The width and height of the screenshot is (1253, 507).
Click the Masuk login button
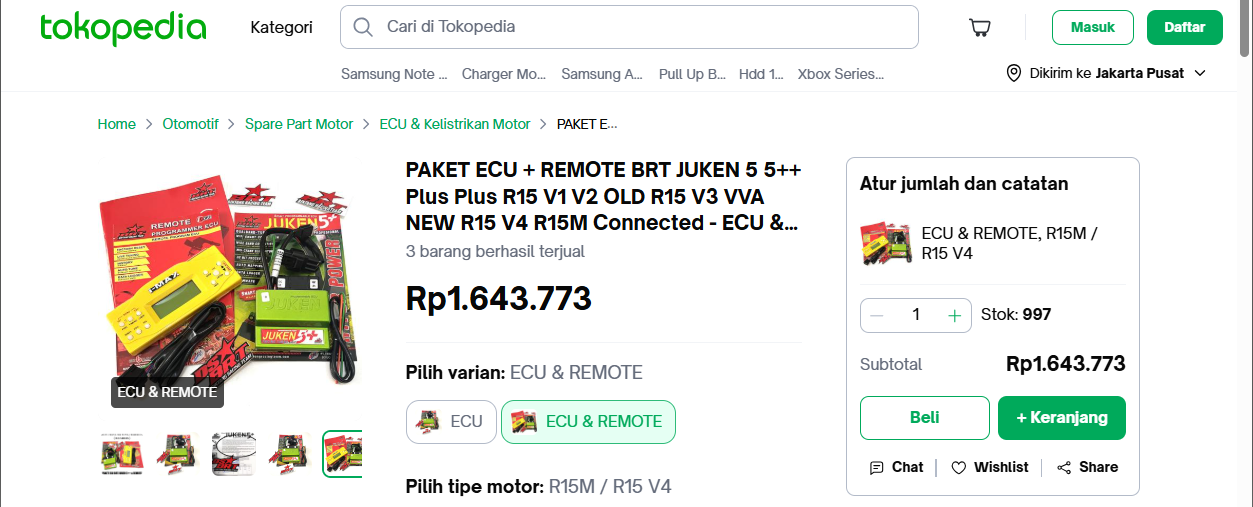(x=1092, y=28)
